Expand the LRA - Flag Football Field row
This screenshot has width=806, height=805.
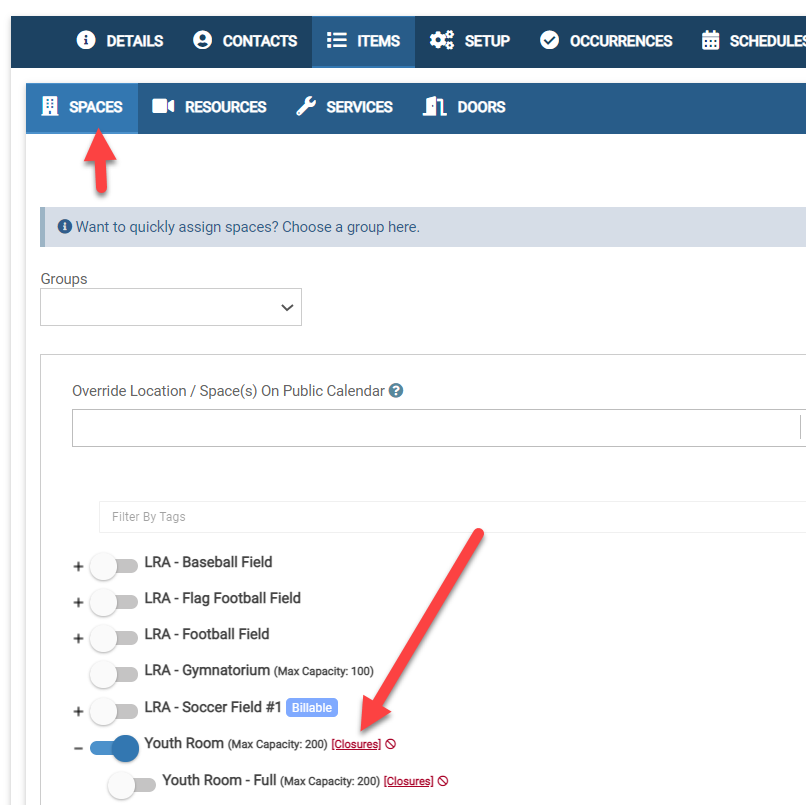click(x=78, y=603)
